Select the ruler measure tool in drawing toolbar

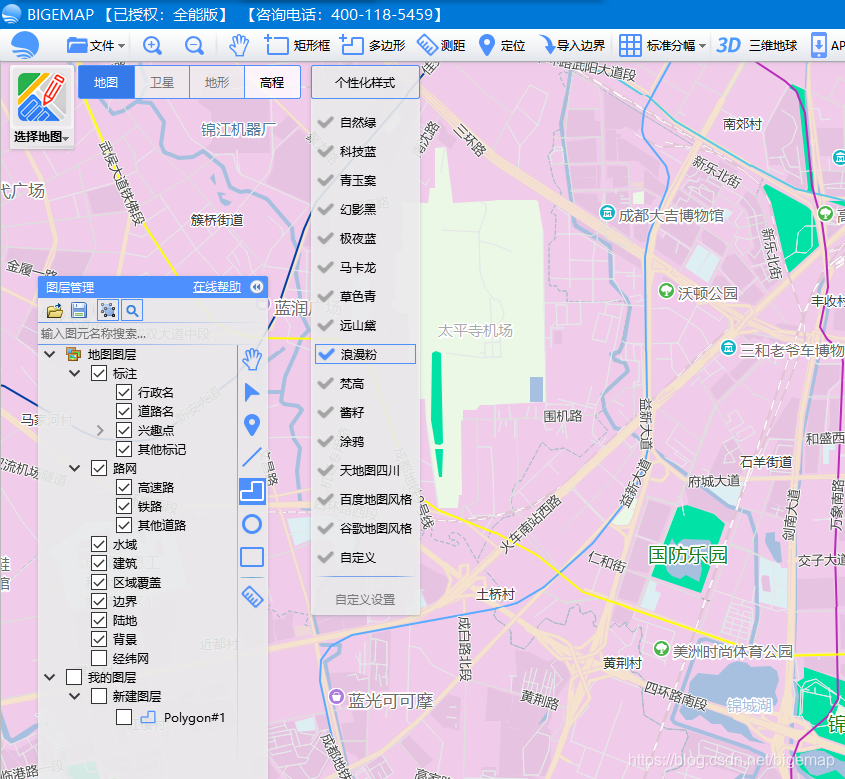click(x=252, y=596)
